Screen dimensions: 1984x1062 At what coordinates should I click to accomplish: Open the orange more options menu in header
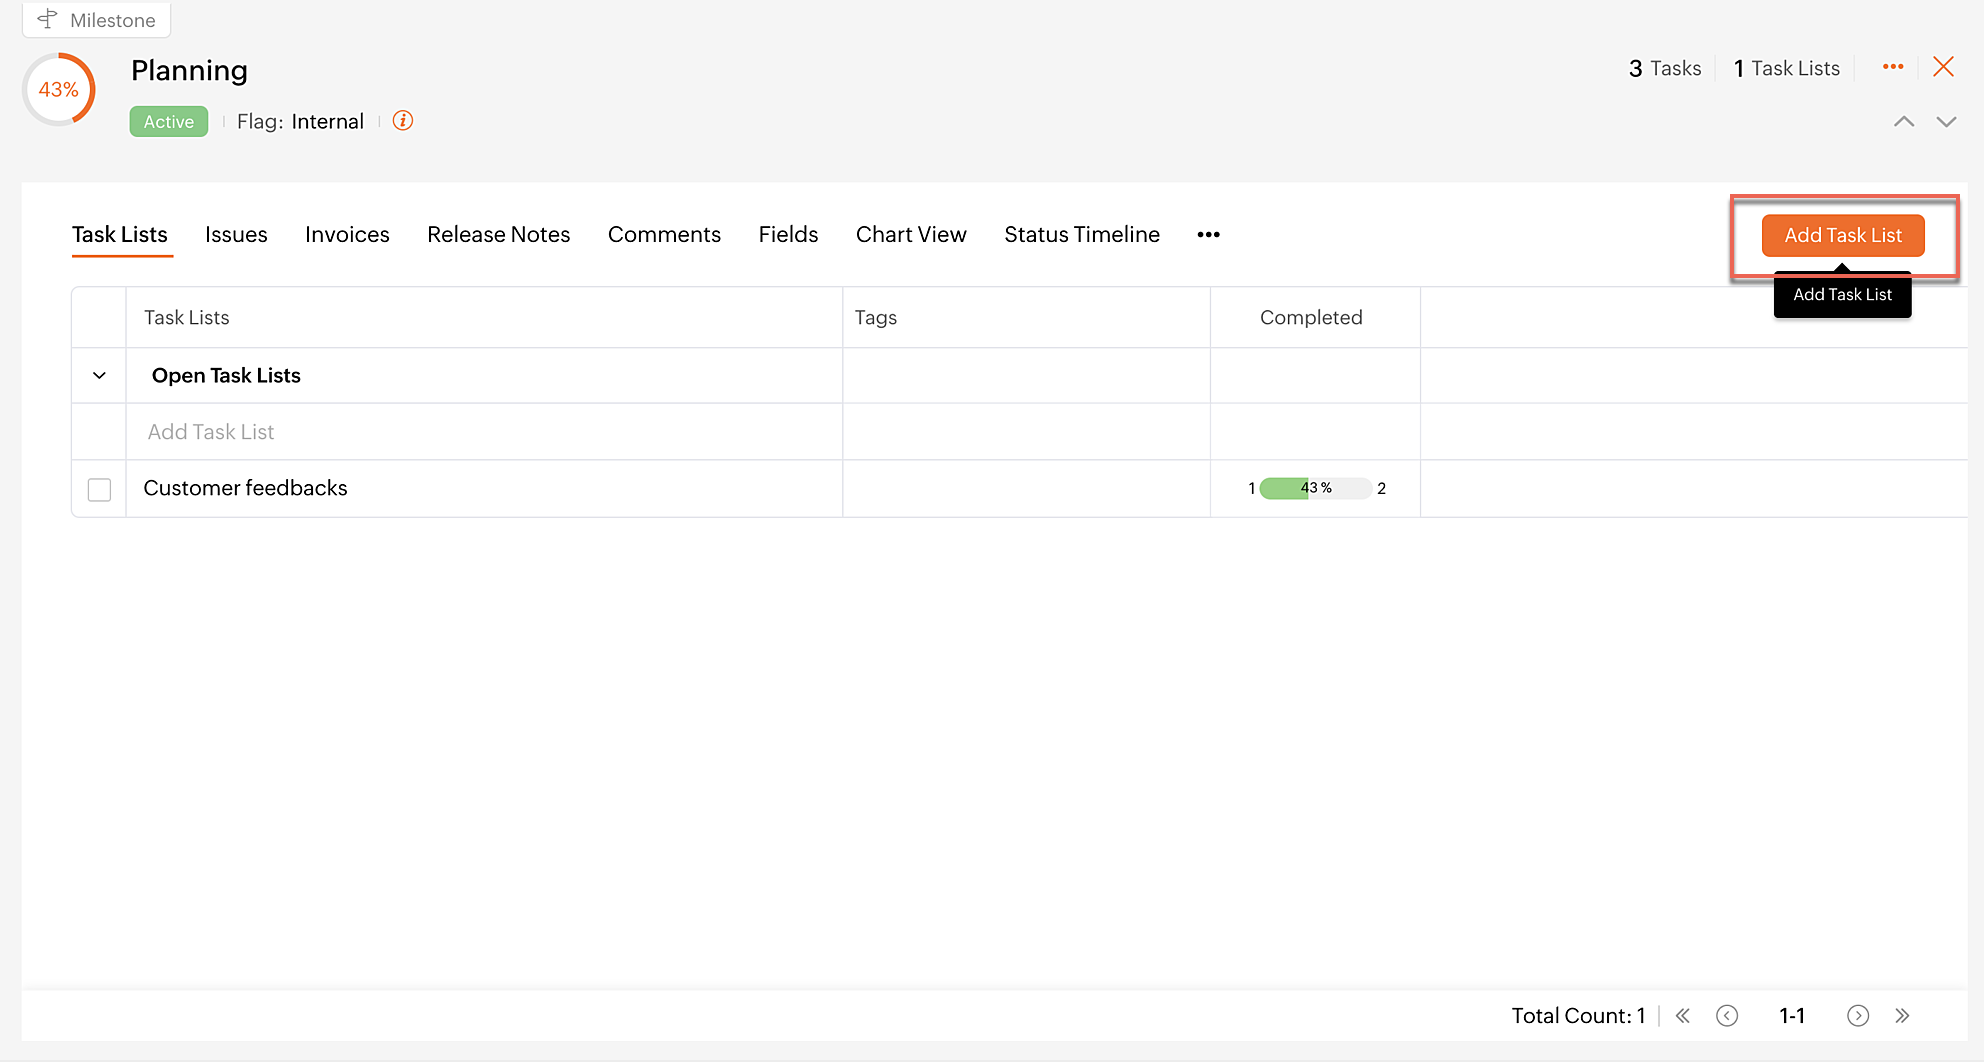[x=1893, y=67]
